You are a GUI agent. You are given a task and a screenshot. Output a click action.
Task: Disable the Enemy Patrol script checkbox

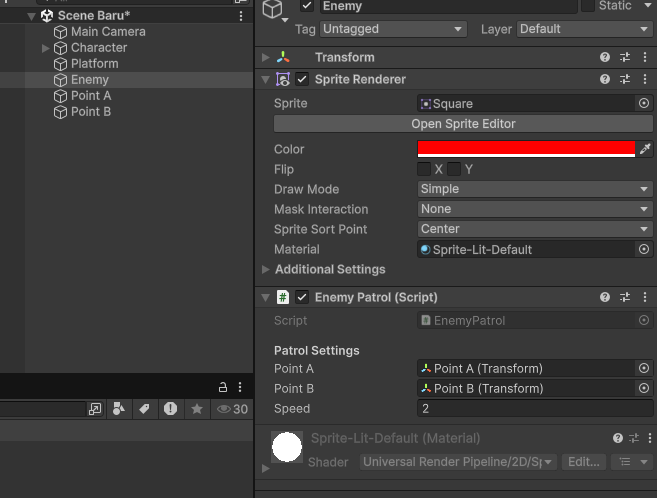(302, 297)
